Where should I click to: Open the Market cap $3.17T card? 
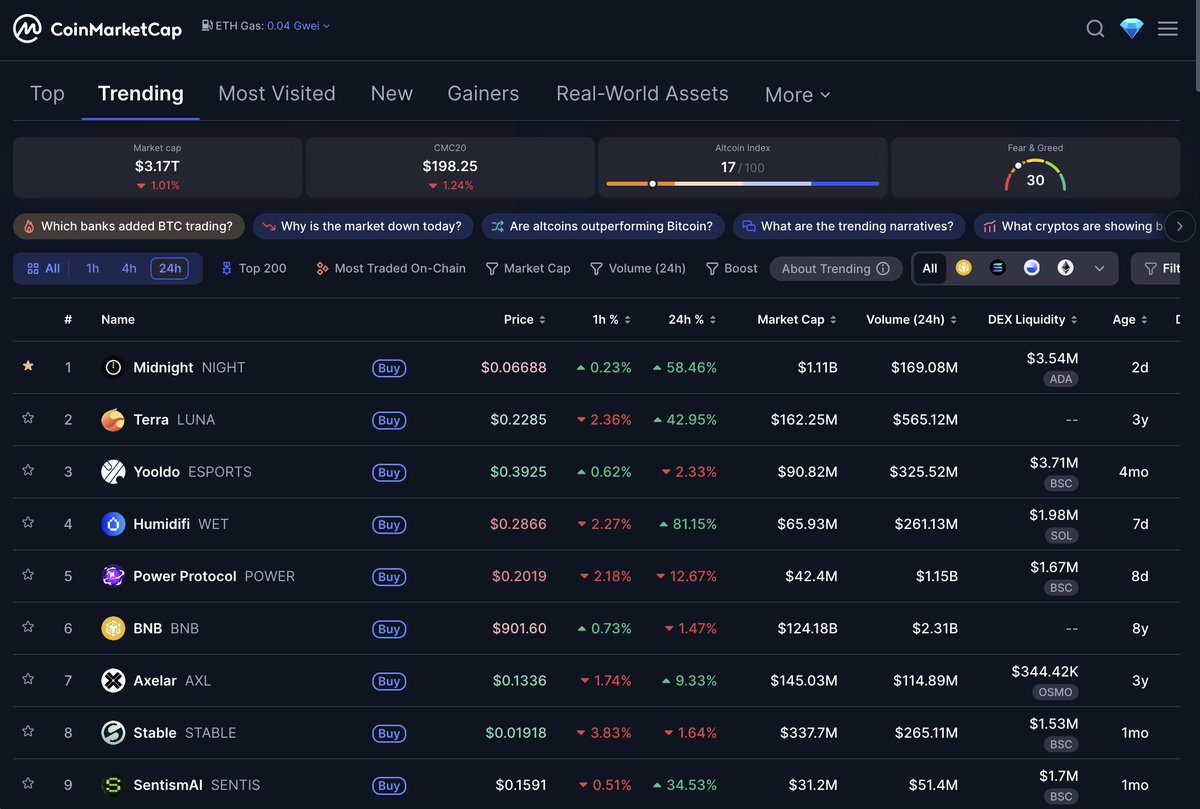click(157, 167)
